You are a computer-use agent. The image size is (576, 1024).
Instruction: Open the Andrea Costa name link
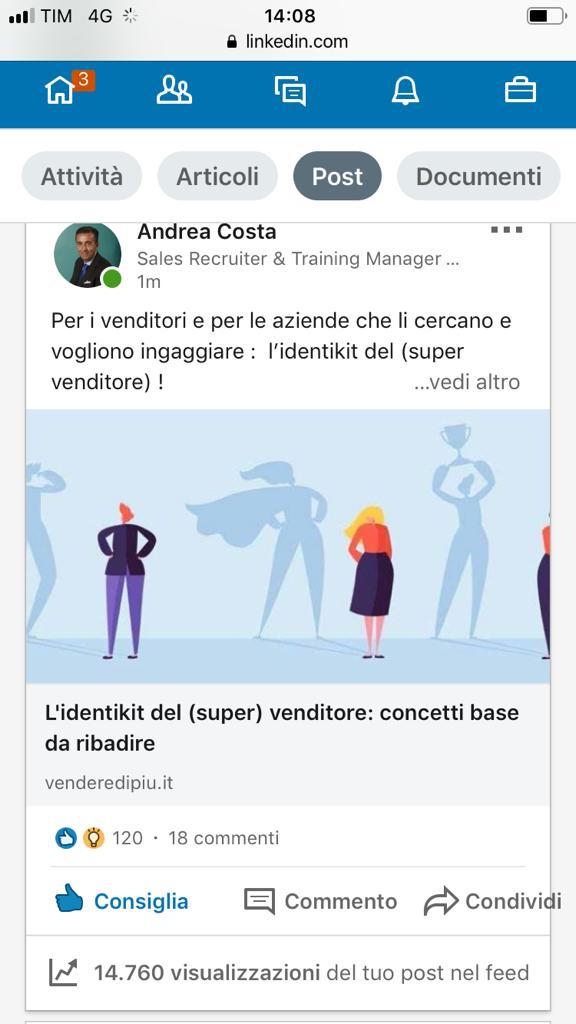pyautogui.click(x=206, y=232)
